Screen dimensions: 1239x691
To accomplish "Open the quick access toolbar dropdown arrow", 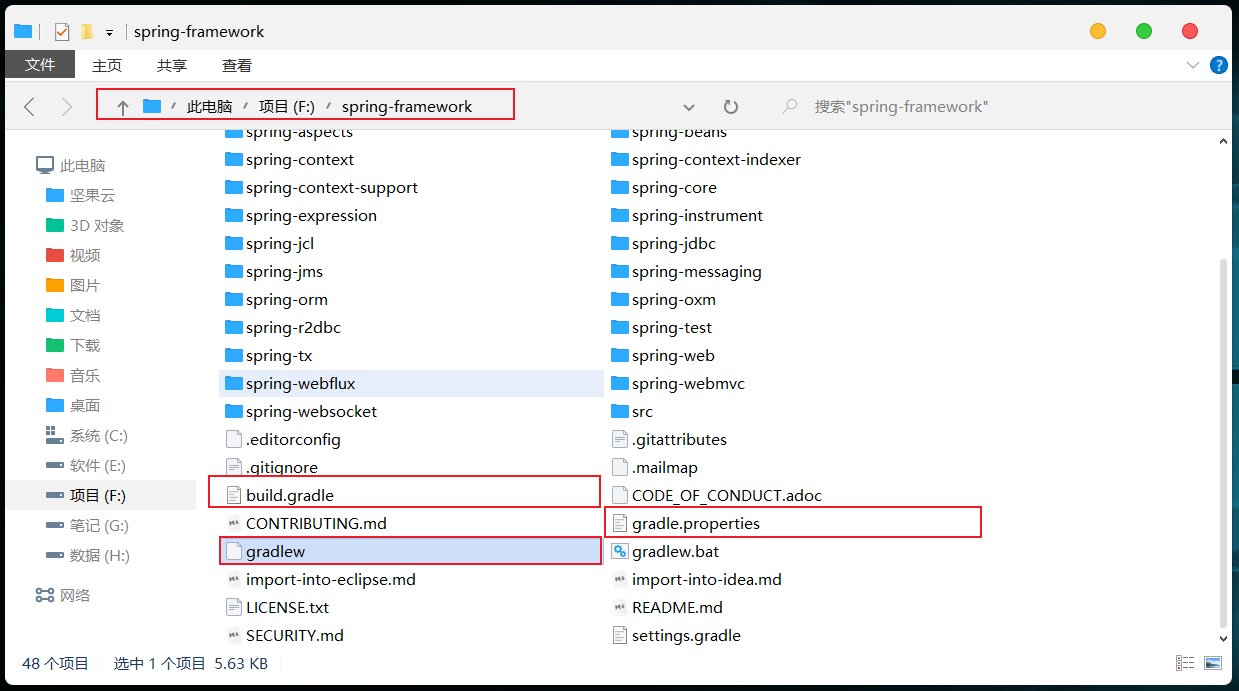I will pyautogui.click(x=109, y=33).
